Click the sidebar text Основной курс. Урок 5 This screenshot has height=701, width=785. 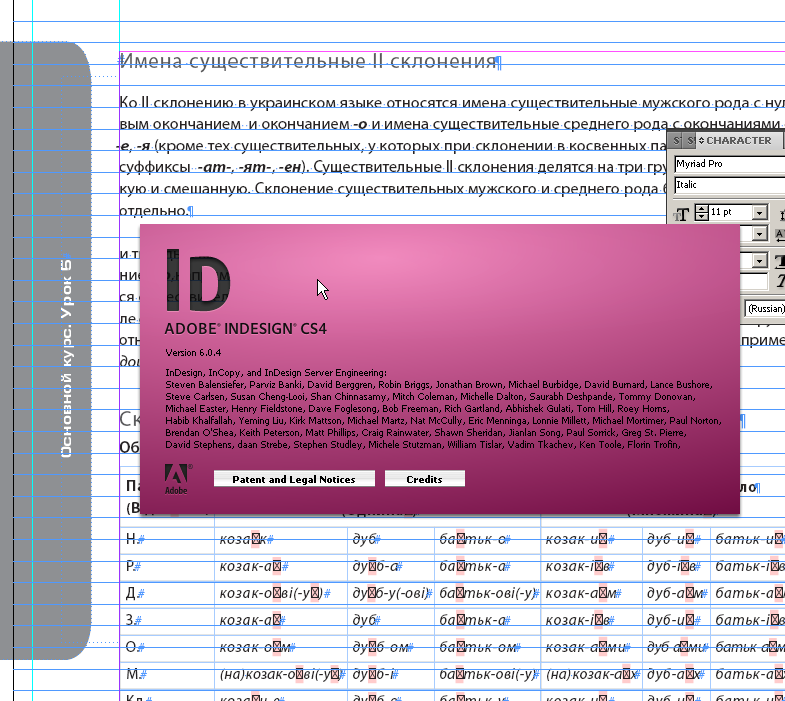pos(66,357)
